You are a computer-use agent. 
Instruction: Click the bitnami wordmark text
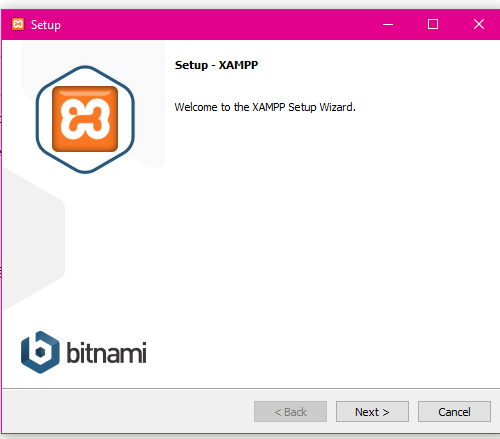point(107,352)
